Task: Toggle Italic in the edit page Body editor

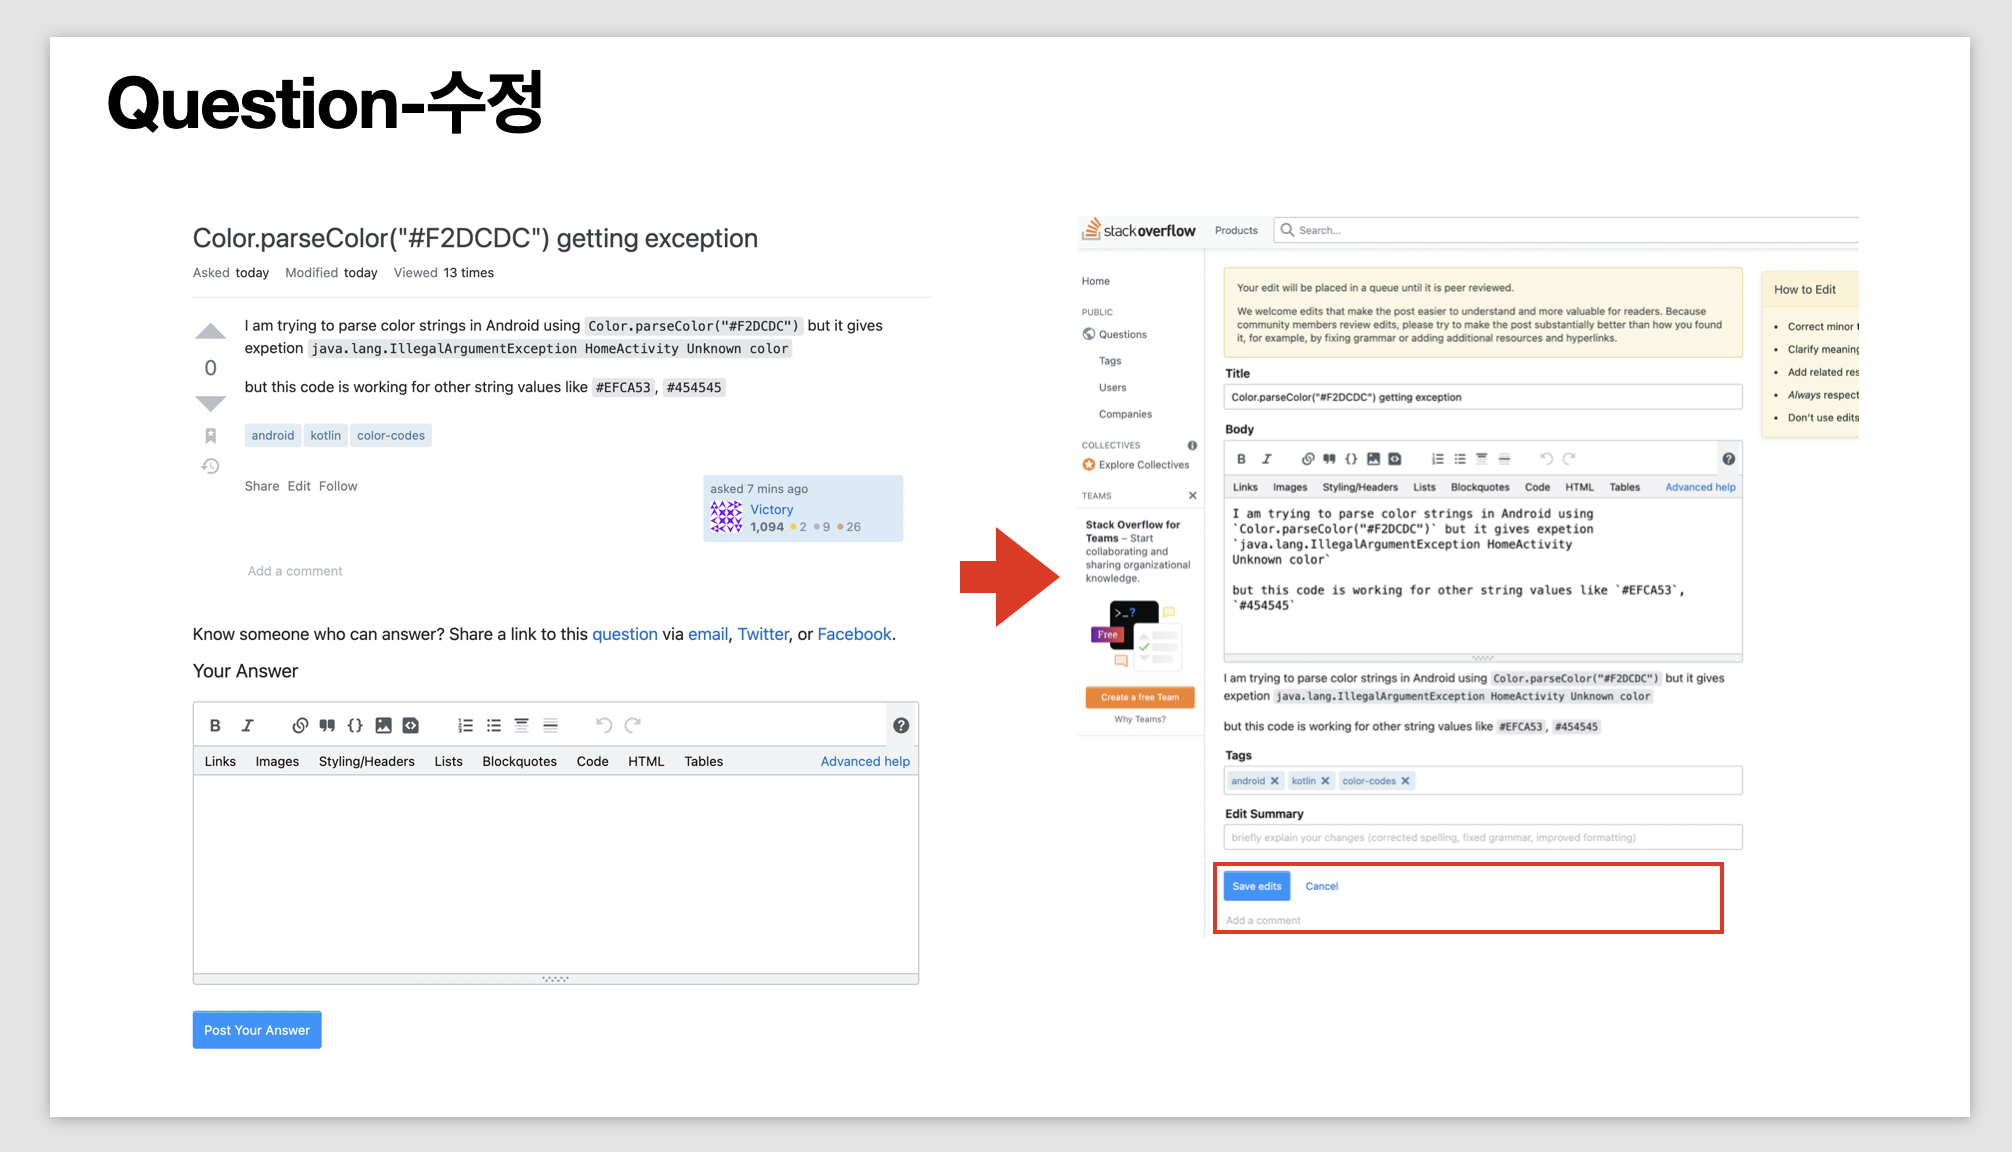Action: coord(1266,459)
